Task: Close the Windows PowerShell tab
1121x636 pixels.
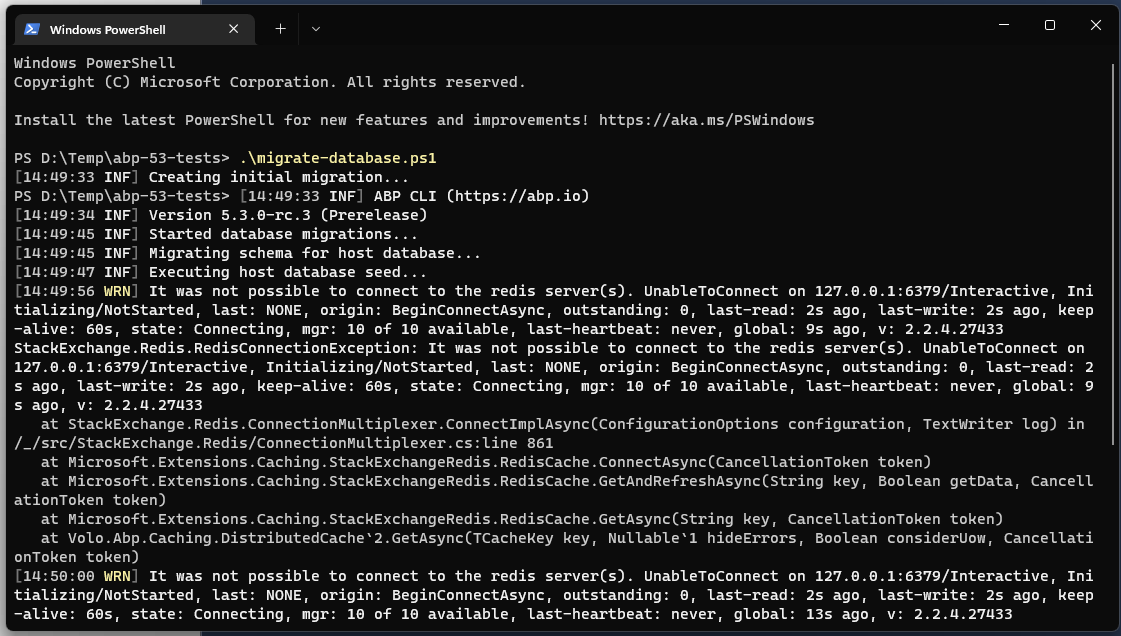Action: [233, 29]
